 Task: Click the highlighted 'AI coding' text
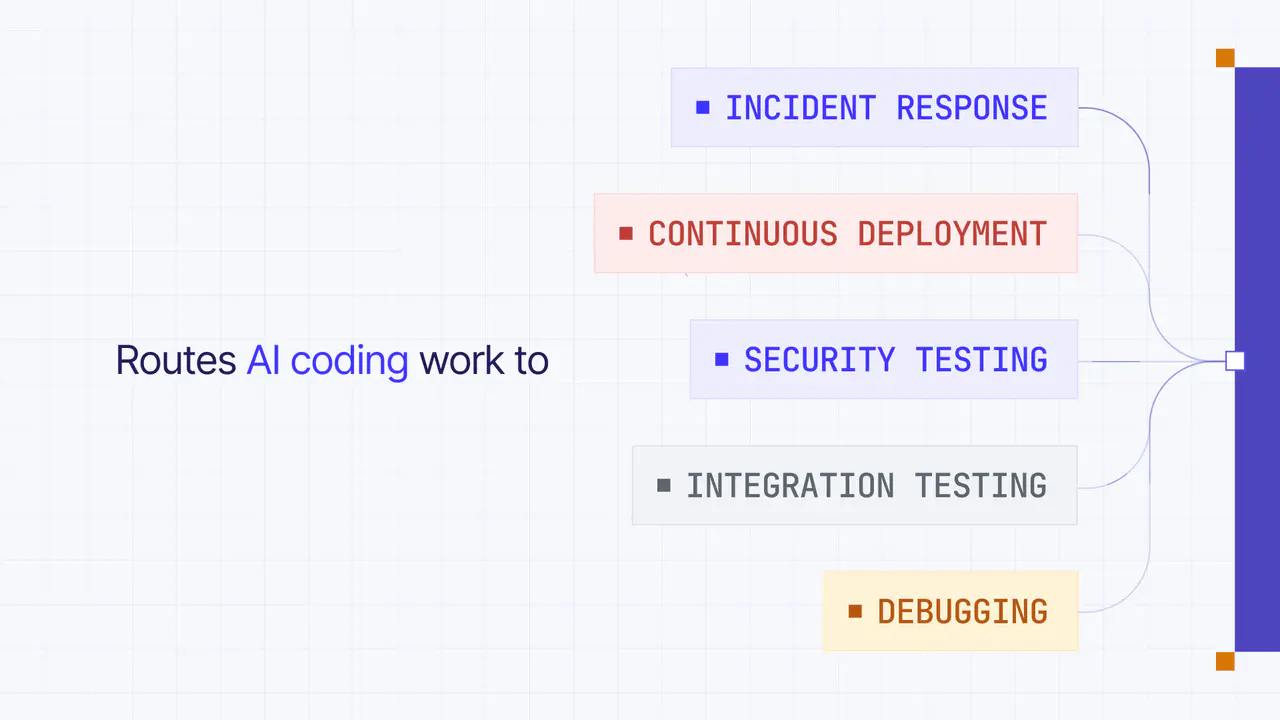pyautogui.click(x=327, y=361)
